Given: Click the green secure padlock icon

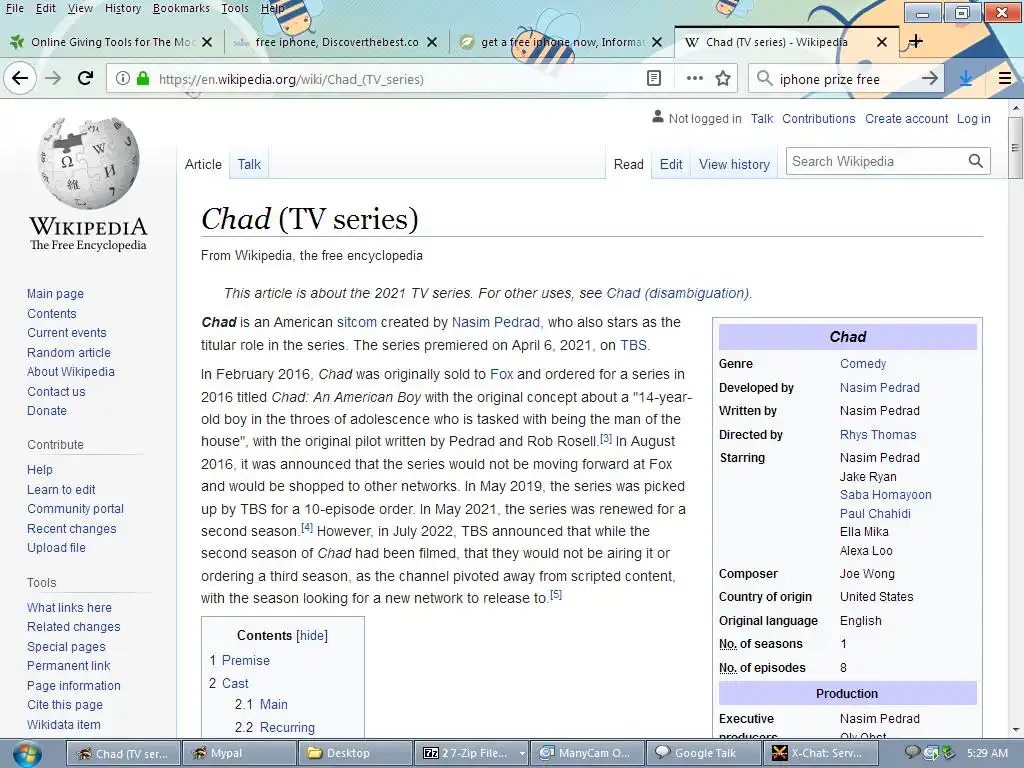Looking at the screenshot, I should (x=143, y=79).
